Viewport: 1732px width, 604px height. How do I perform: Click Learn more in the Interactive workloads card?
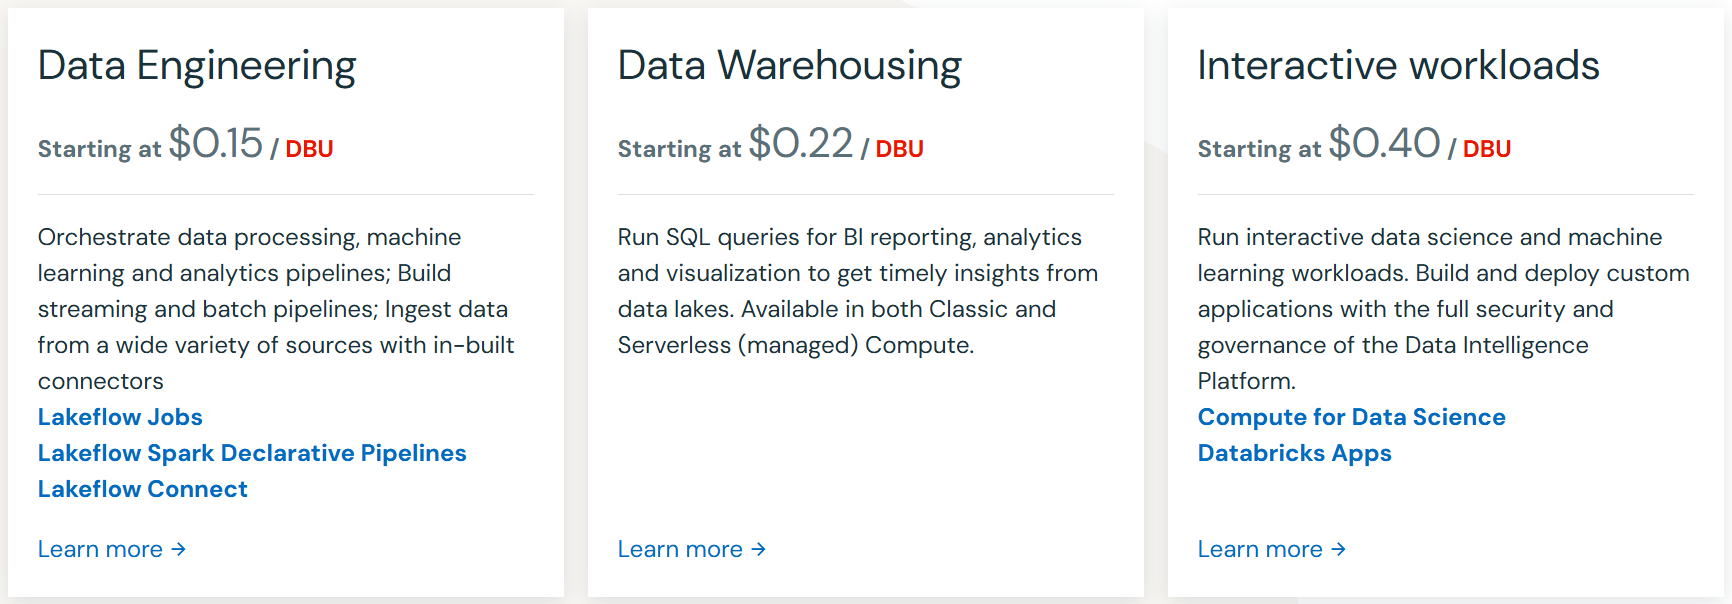tap(1259, 548)
